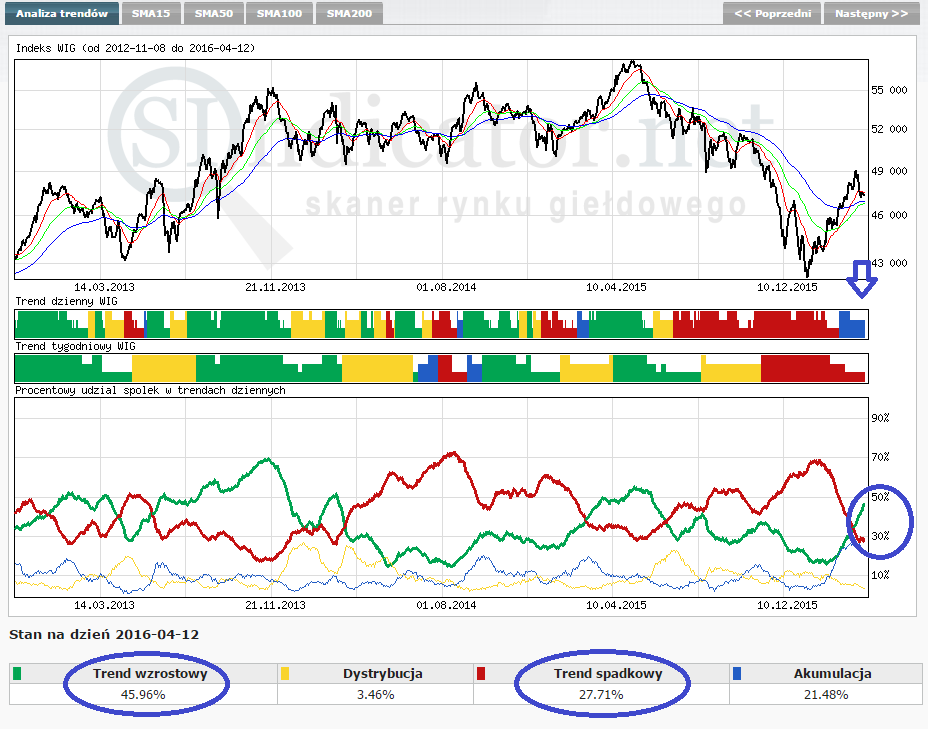Go to previous chart with << Poprzedni
The image size is (928, 729).
coord(772,13)
